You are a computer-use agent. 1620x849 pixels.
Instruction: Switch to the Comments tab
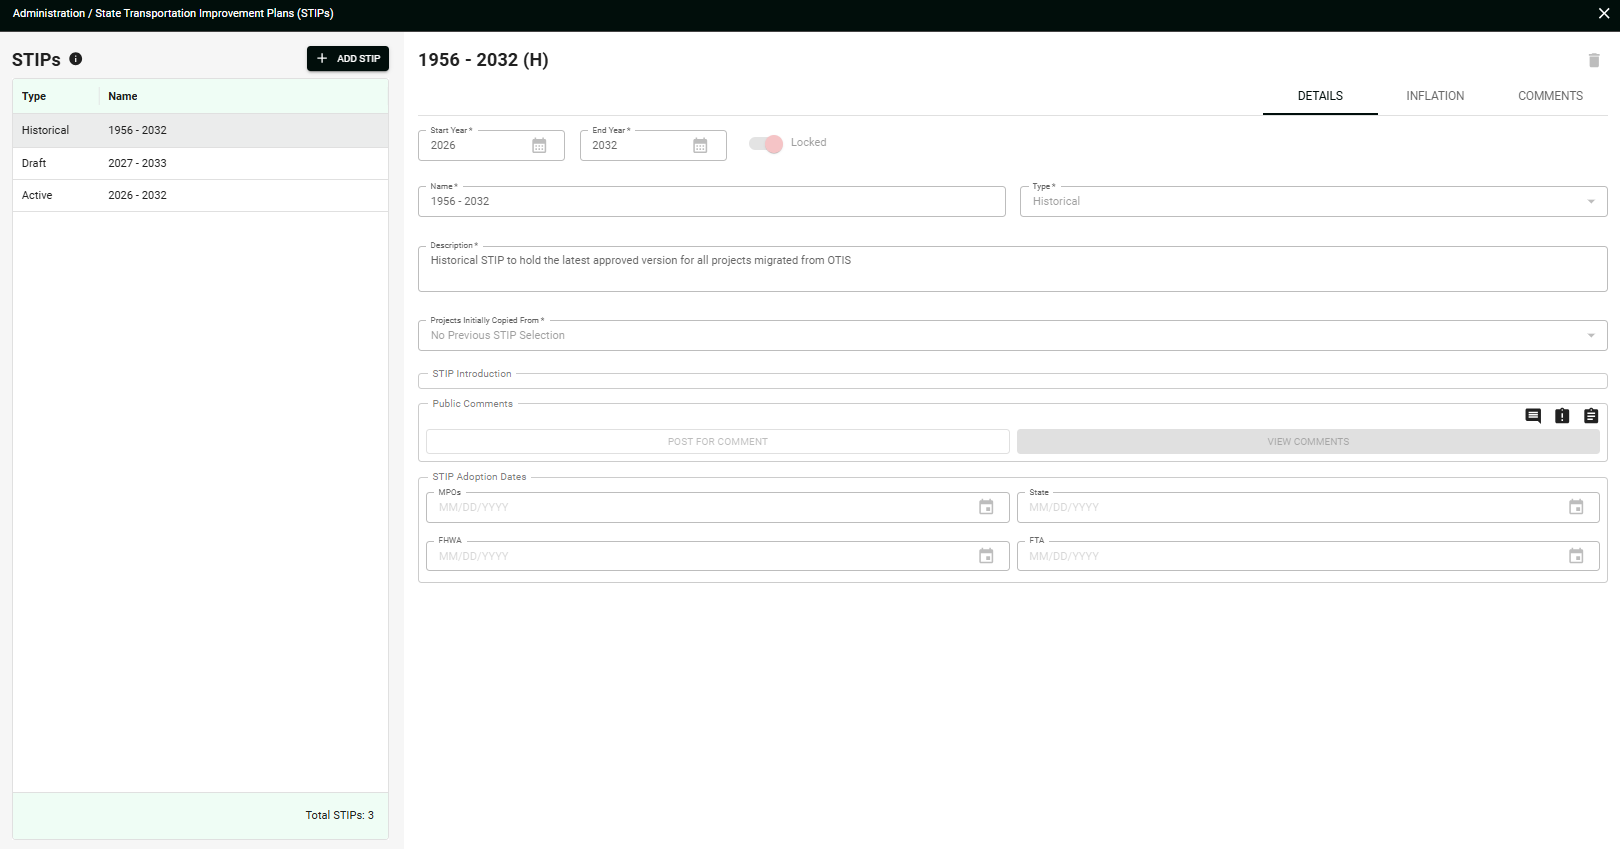[x=1550, y=96]
